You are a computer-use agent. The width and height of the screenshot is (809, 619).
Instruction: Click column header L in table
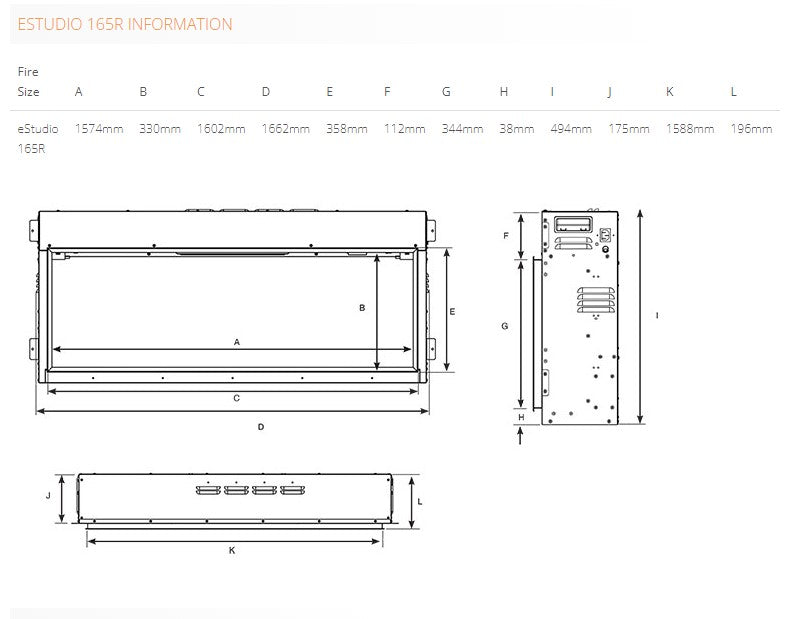tap(733, 92)
